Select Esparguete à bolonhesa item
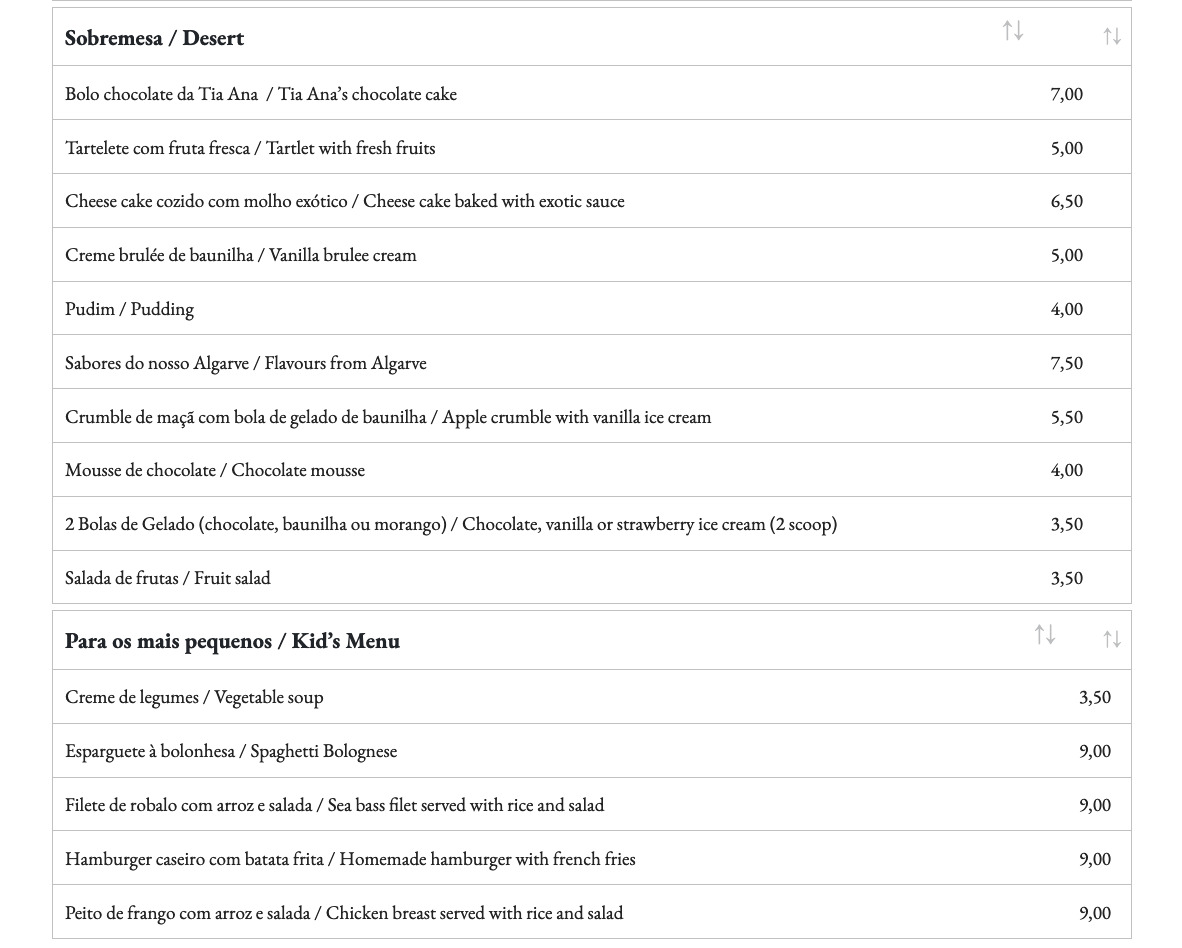Screen dimensions: 1182x948 click(231, 751)
